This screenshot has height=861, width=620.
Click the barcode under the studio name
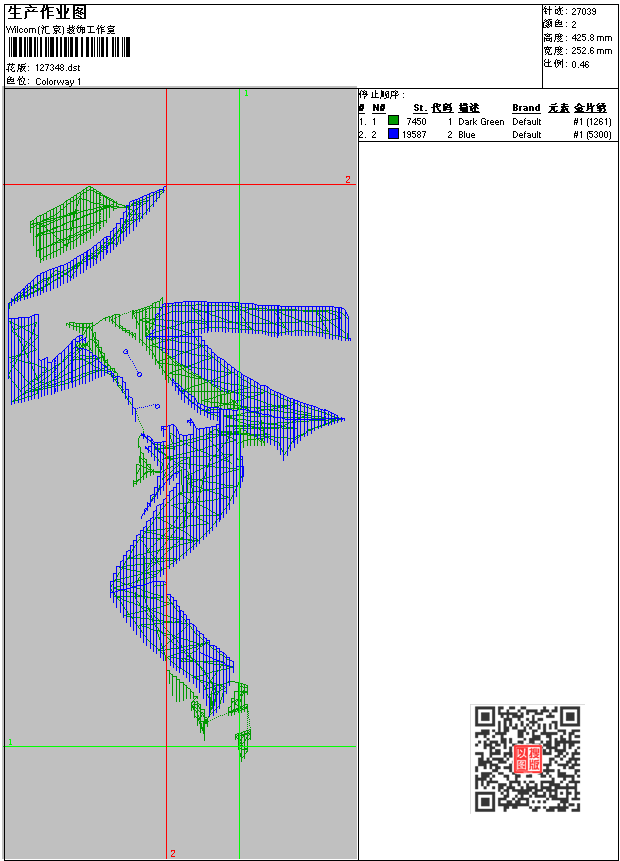(x=69, y=48)
